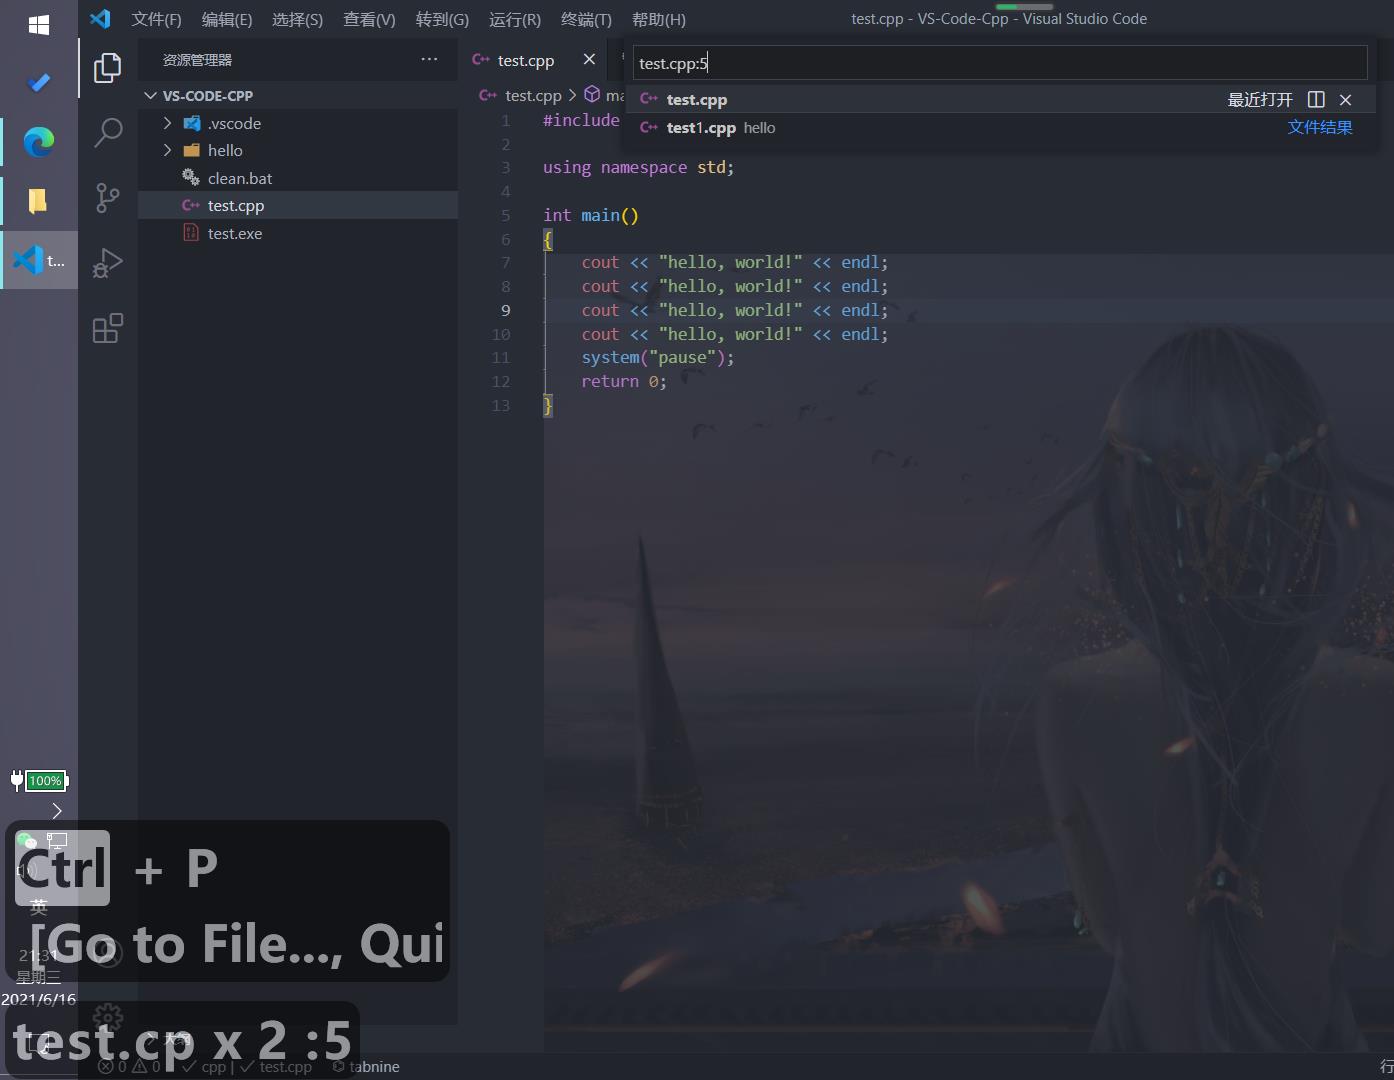Image resolution: width=1394 pixels, height=1080 pixels.
Task: Open the 转到(G) menu
Action: point(442,19)
